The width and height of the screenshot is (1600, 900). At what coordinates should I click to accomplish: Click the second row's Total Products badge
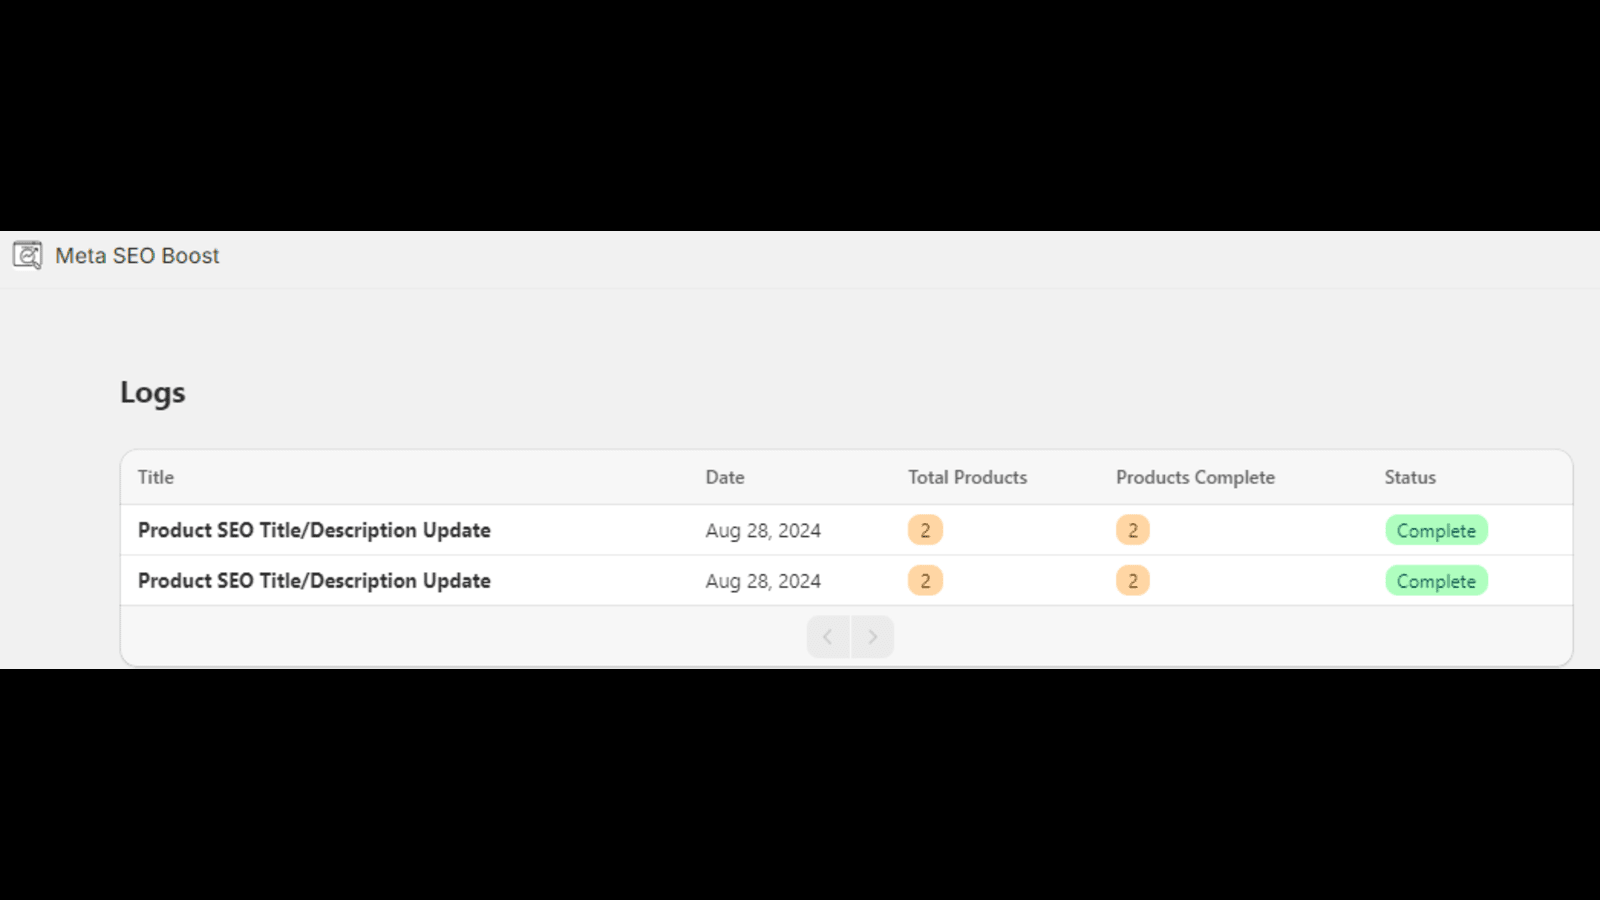tap(925, 581)
